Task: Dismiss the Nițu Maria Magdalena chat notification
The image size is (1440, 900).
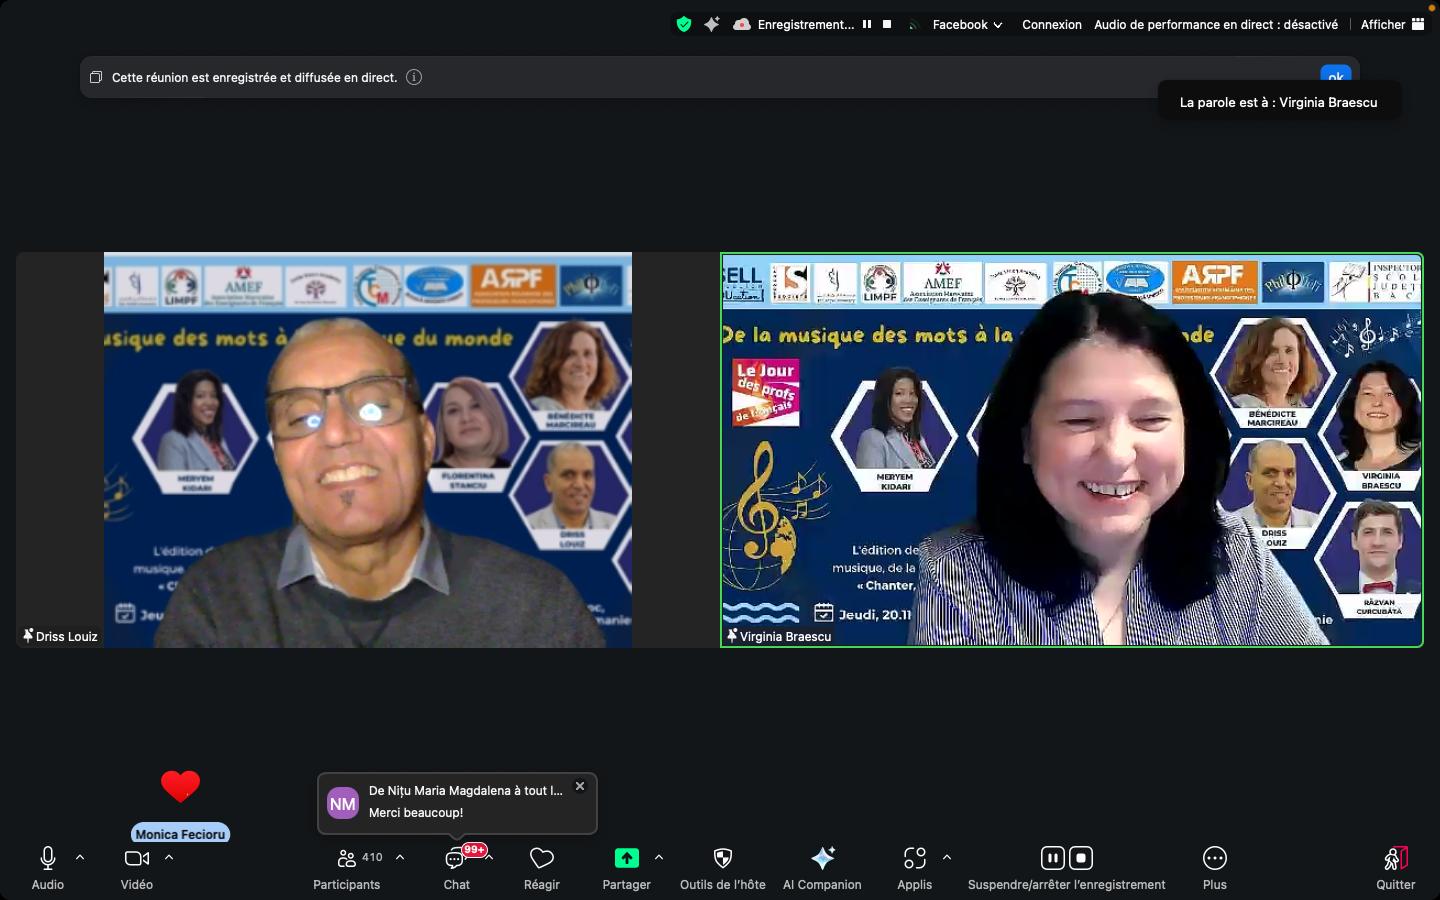Action: [x=580, y=786]
